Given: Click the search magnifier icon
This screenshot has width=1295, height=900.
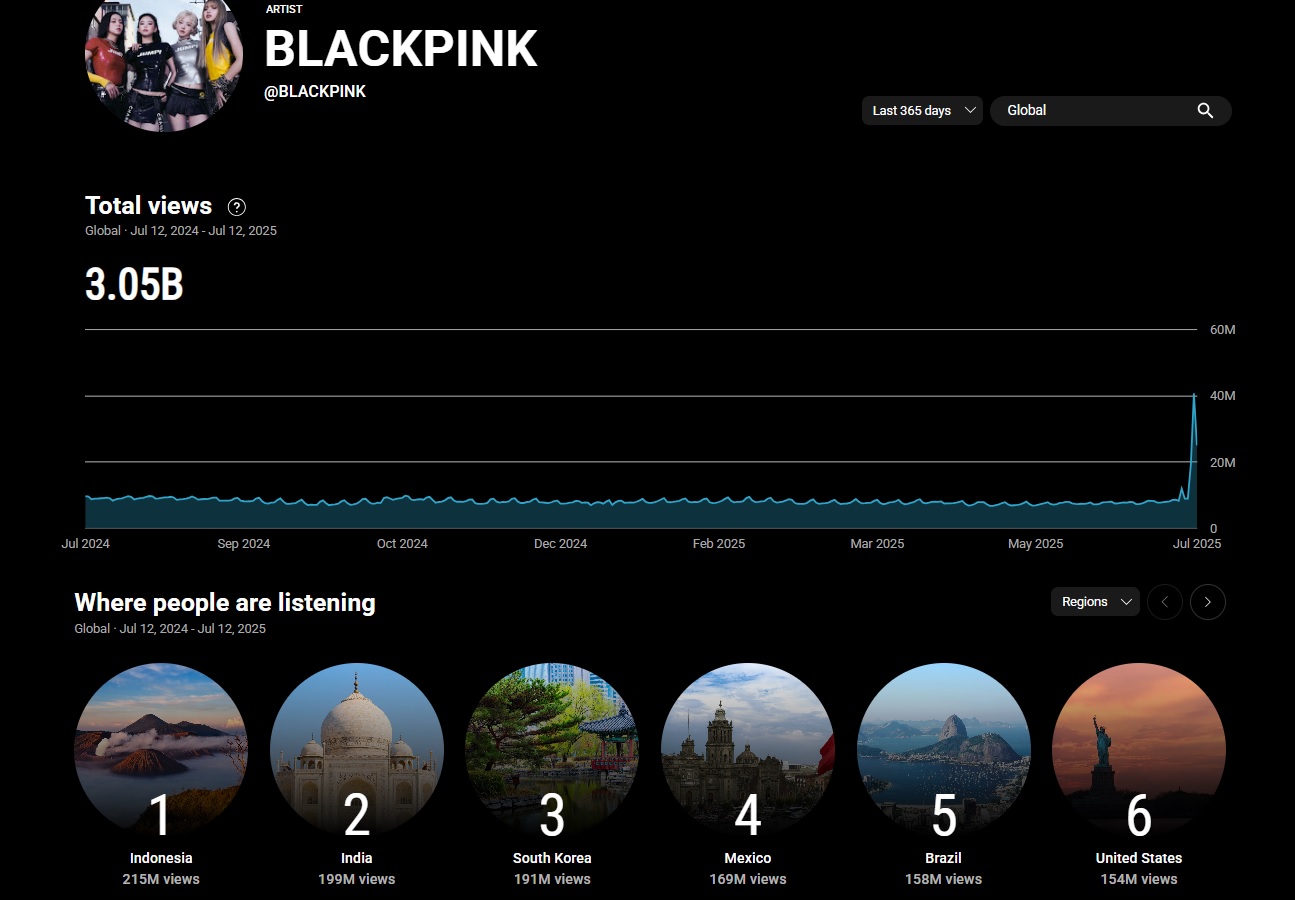Looking at the screenshot, I should (x=1205, y=111).
